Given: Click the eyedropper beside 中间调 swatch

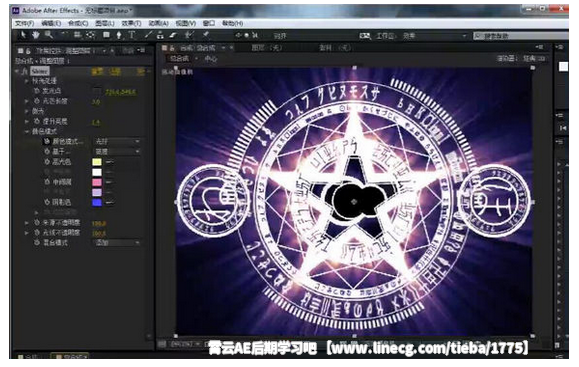Looking at the screenshot, I should [109, 182].
